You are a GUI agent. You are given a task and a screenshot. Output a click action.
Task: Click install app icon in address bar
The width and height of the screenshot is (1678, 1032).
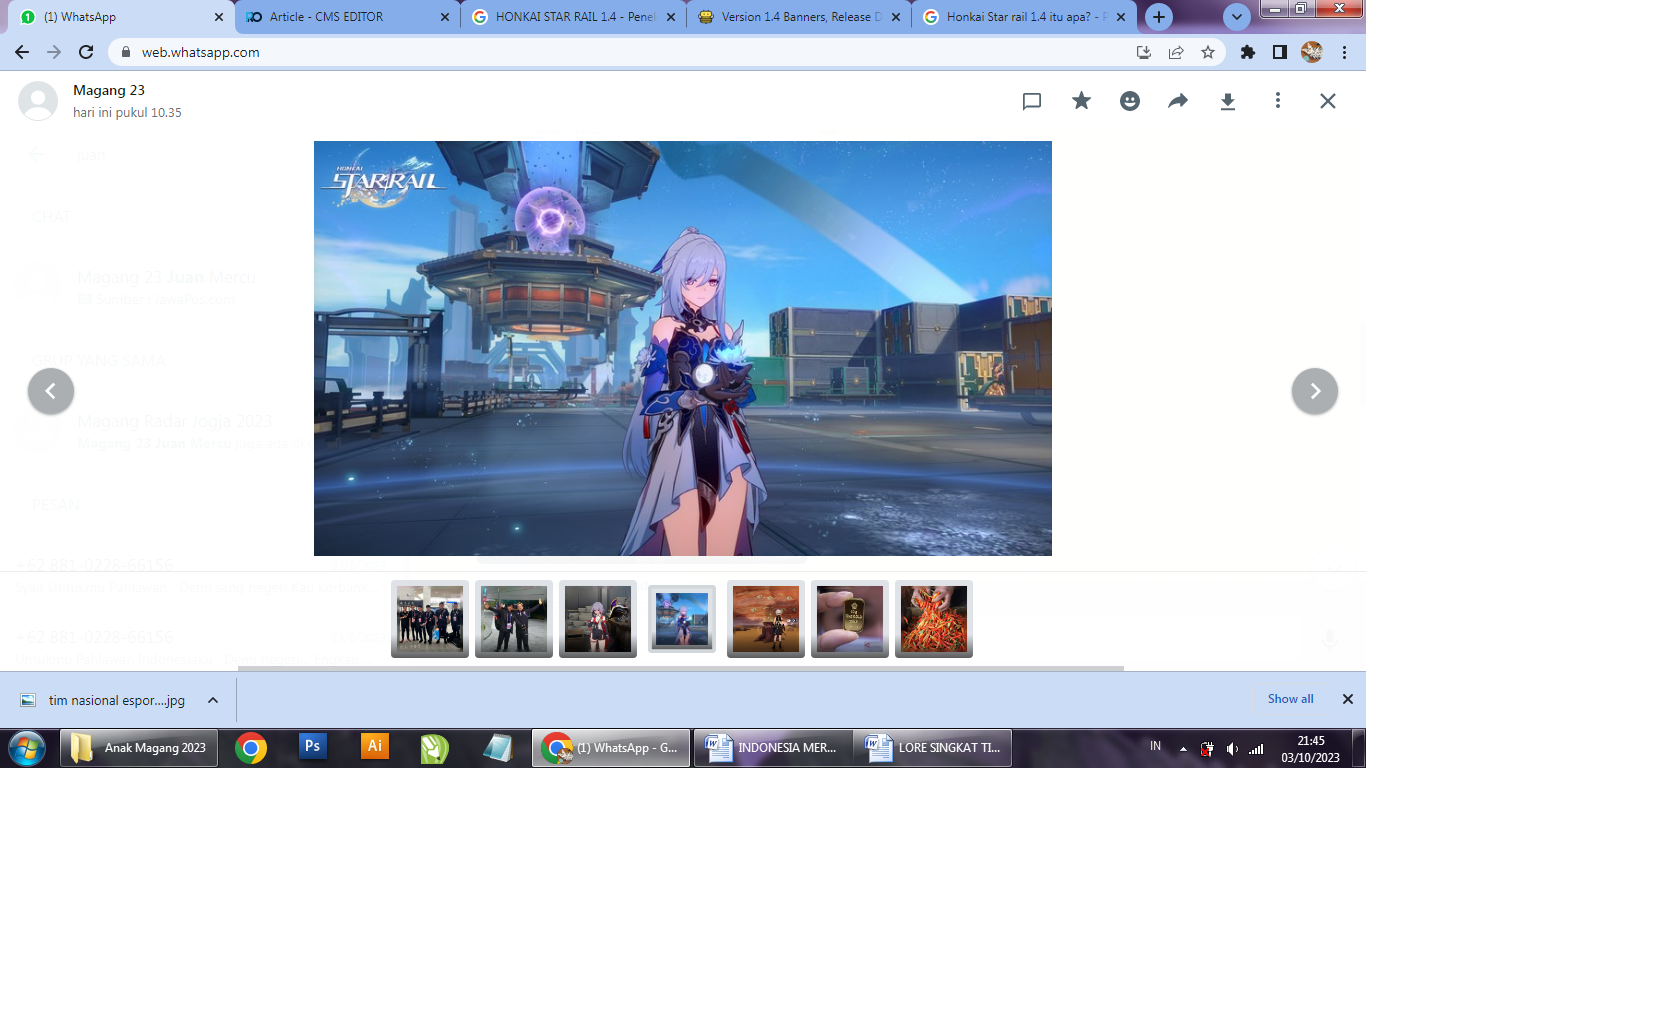pos(1144,52)
